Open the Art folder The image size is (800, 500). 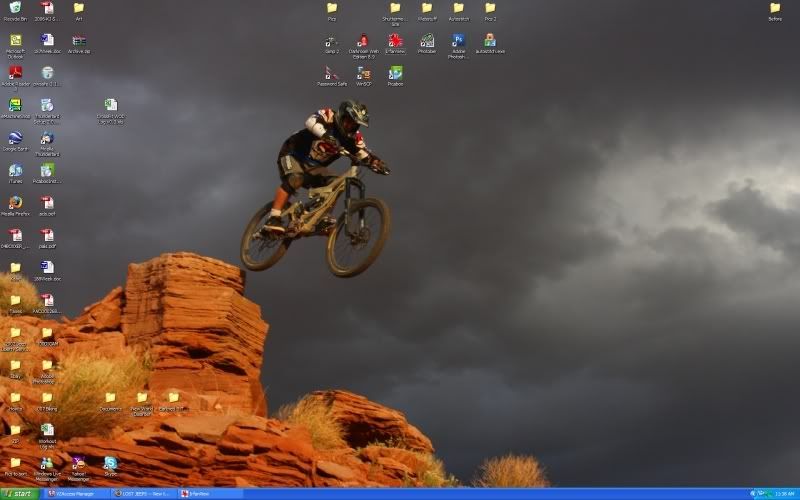pyautogui.click(x=79, y=9)
